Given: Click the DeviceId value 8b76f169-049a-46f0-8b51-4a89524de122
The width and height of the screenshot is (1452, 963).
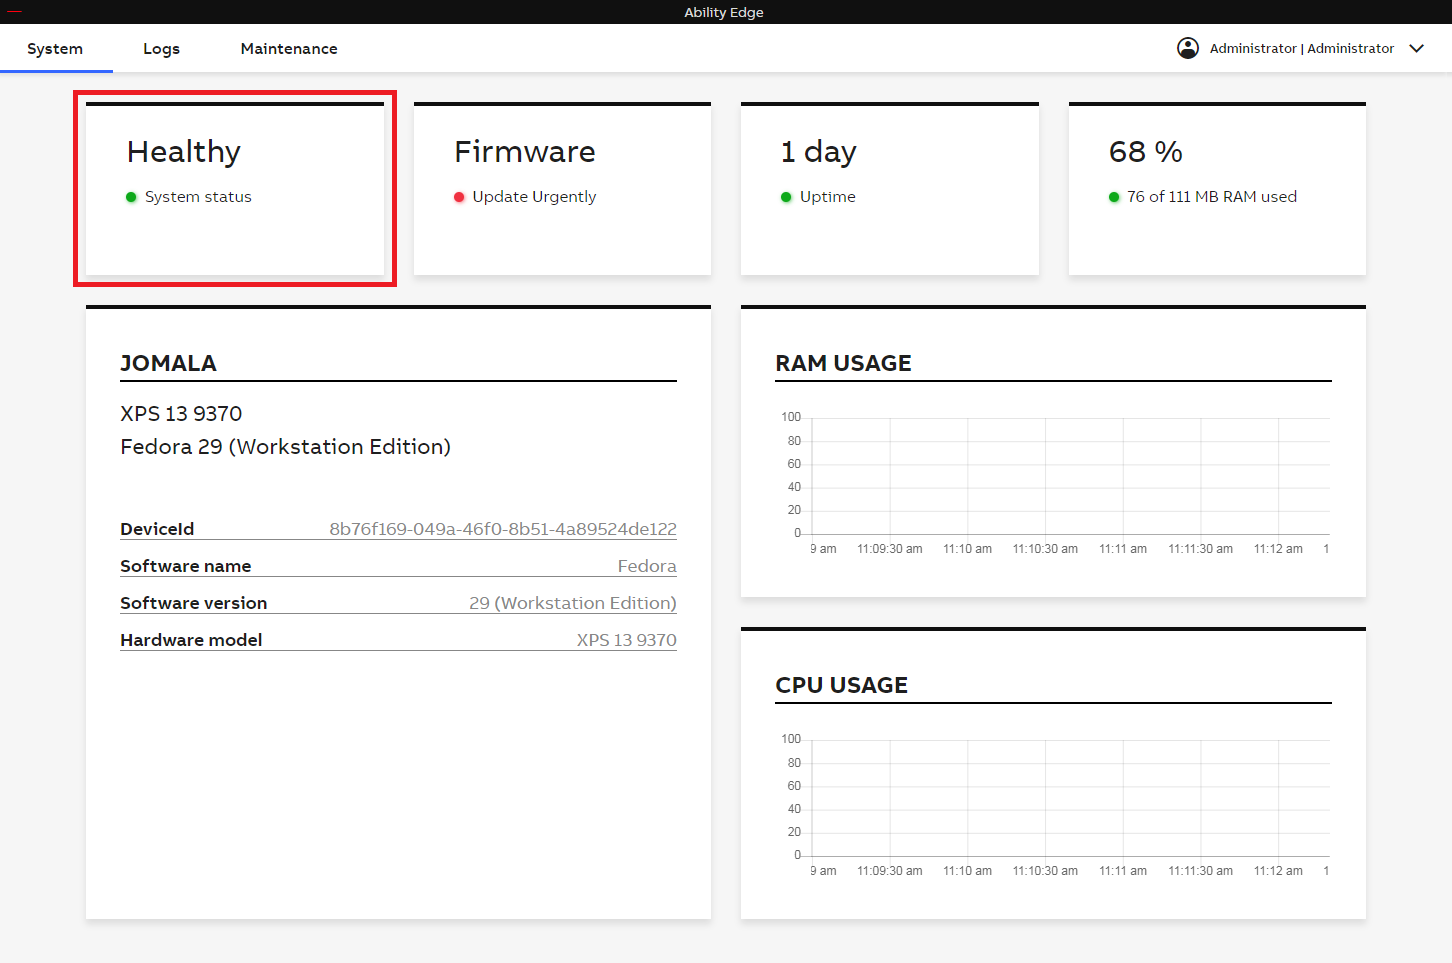Looking at the screenshot, I should pyautogui.click(x=503, y=529).
